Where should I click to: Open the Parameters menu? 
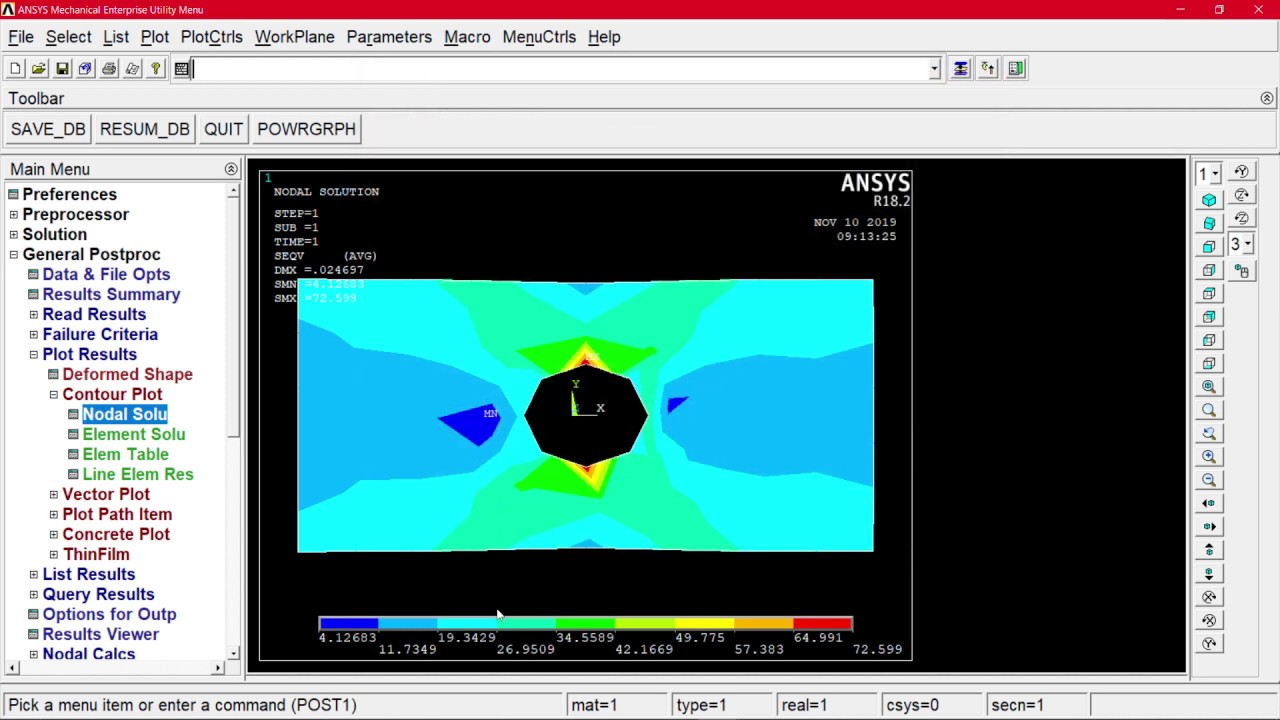click(x=389, y=37)
